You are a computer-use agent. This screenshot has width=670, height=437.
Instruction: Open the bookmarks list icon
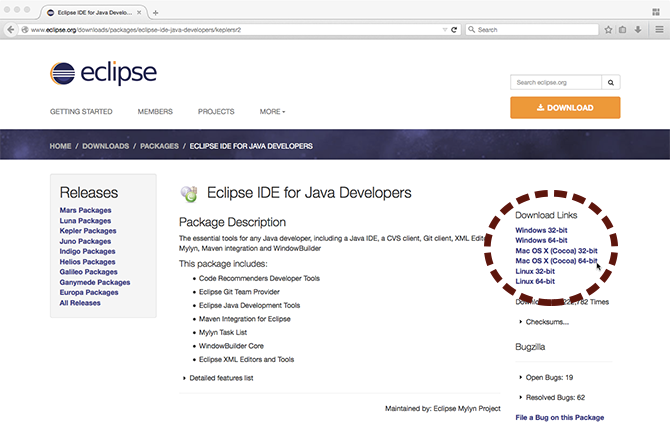click(x=623, y=29)
